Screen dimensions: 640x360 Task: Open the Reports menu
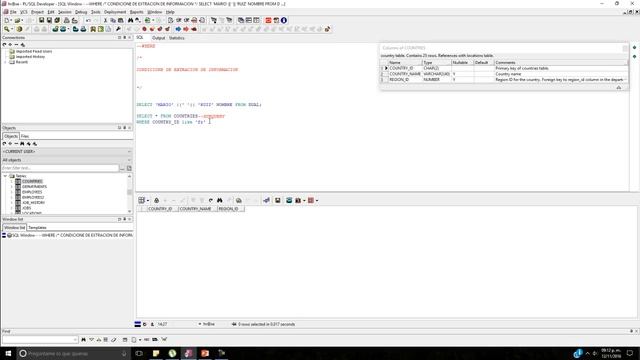(137, 12)
